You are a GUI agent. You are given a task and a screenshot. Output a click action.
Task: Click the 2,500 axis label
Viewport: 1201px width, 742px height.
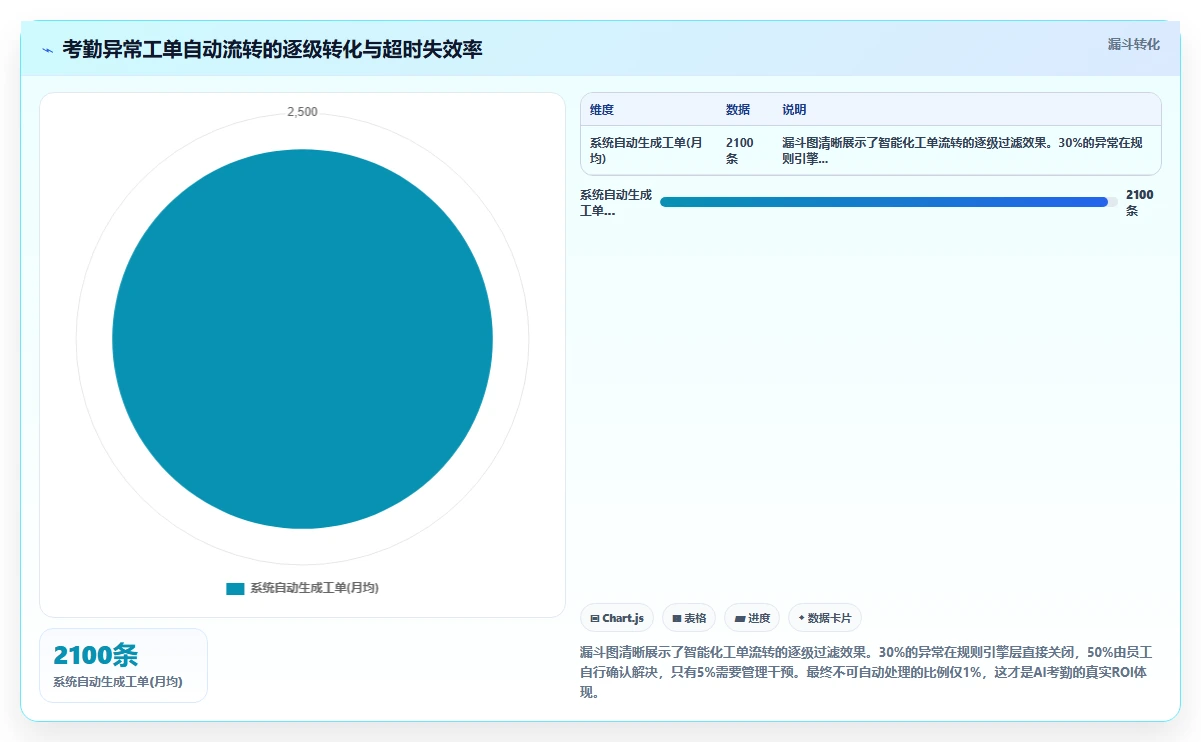tap(302, 112)
